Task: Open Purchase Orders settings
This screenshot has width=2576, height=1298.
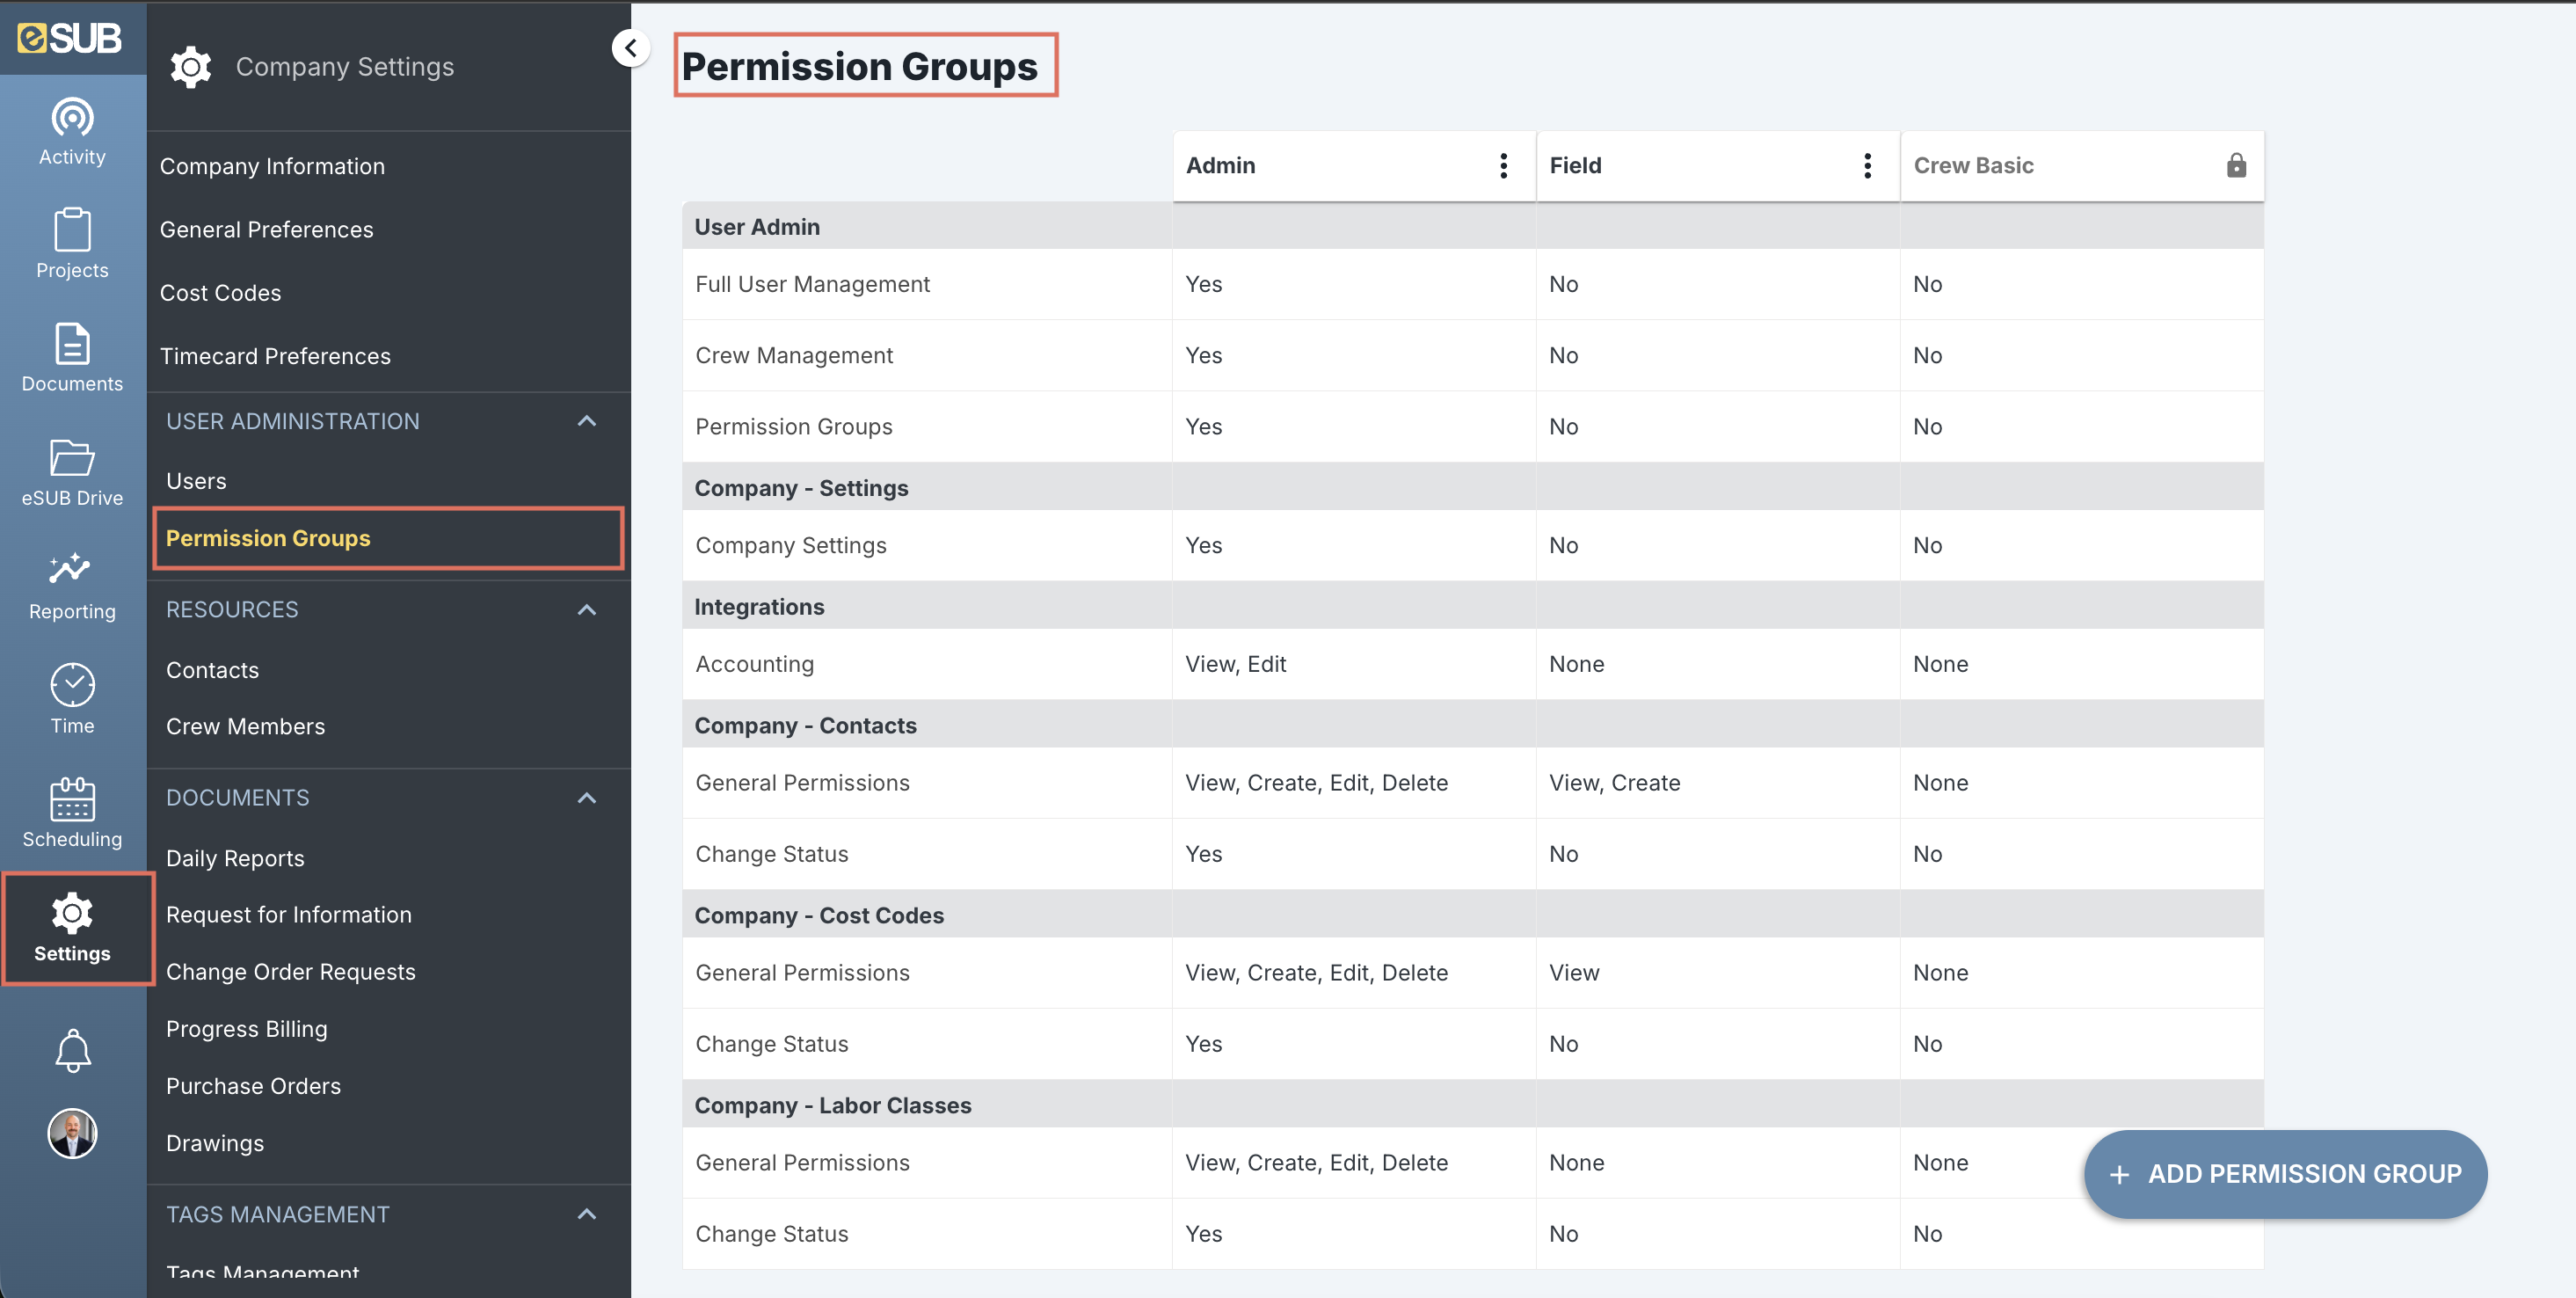Action: point(253,1086)
